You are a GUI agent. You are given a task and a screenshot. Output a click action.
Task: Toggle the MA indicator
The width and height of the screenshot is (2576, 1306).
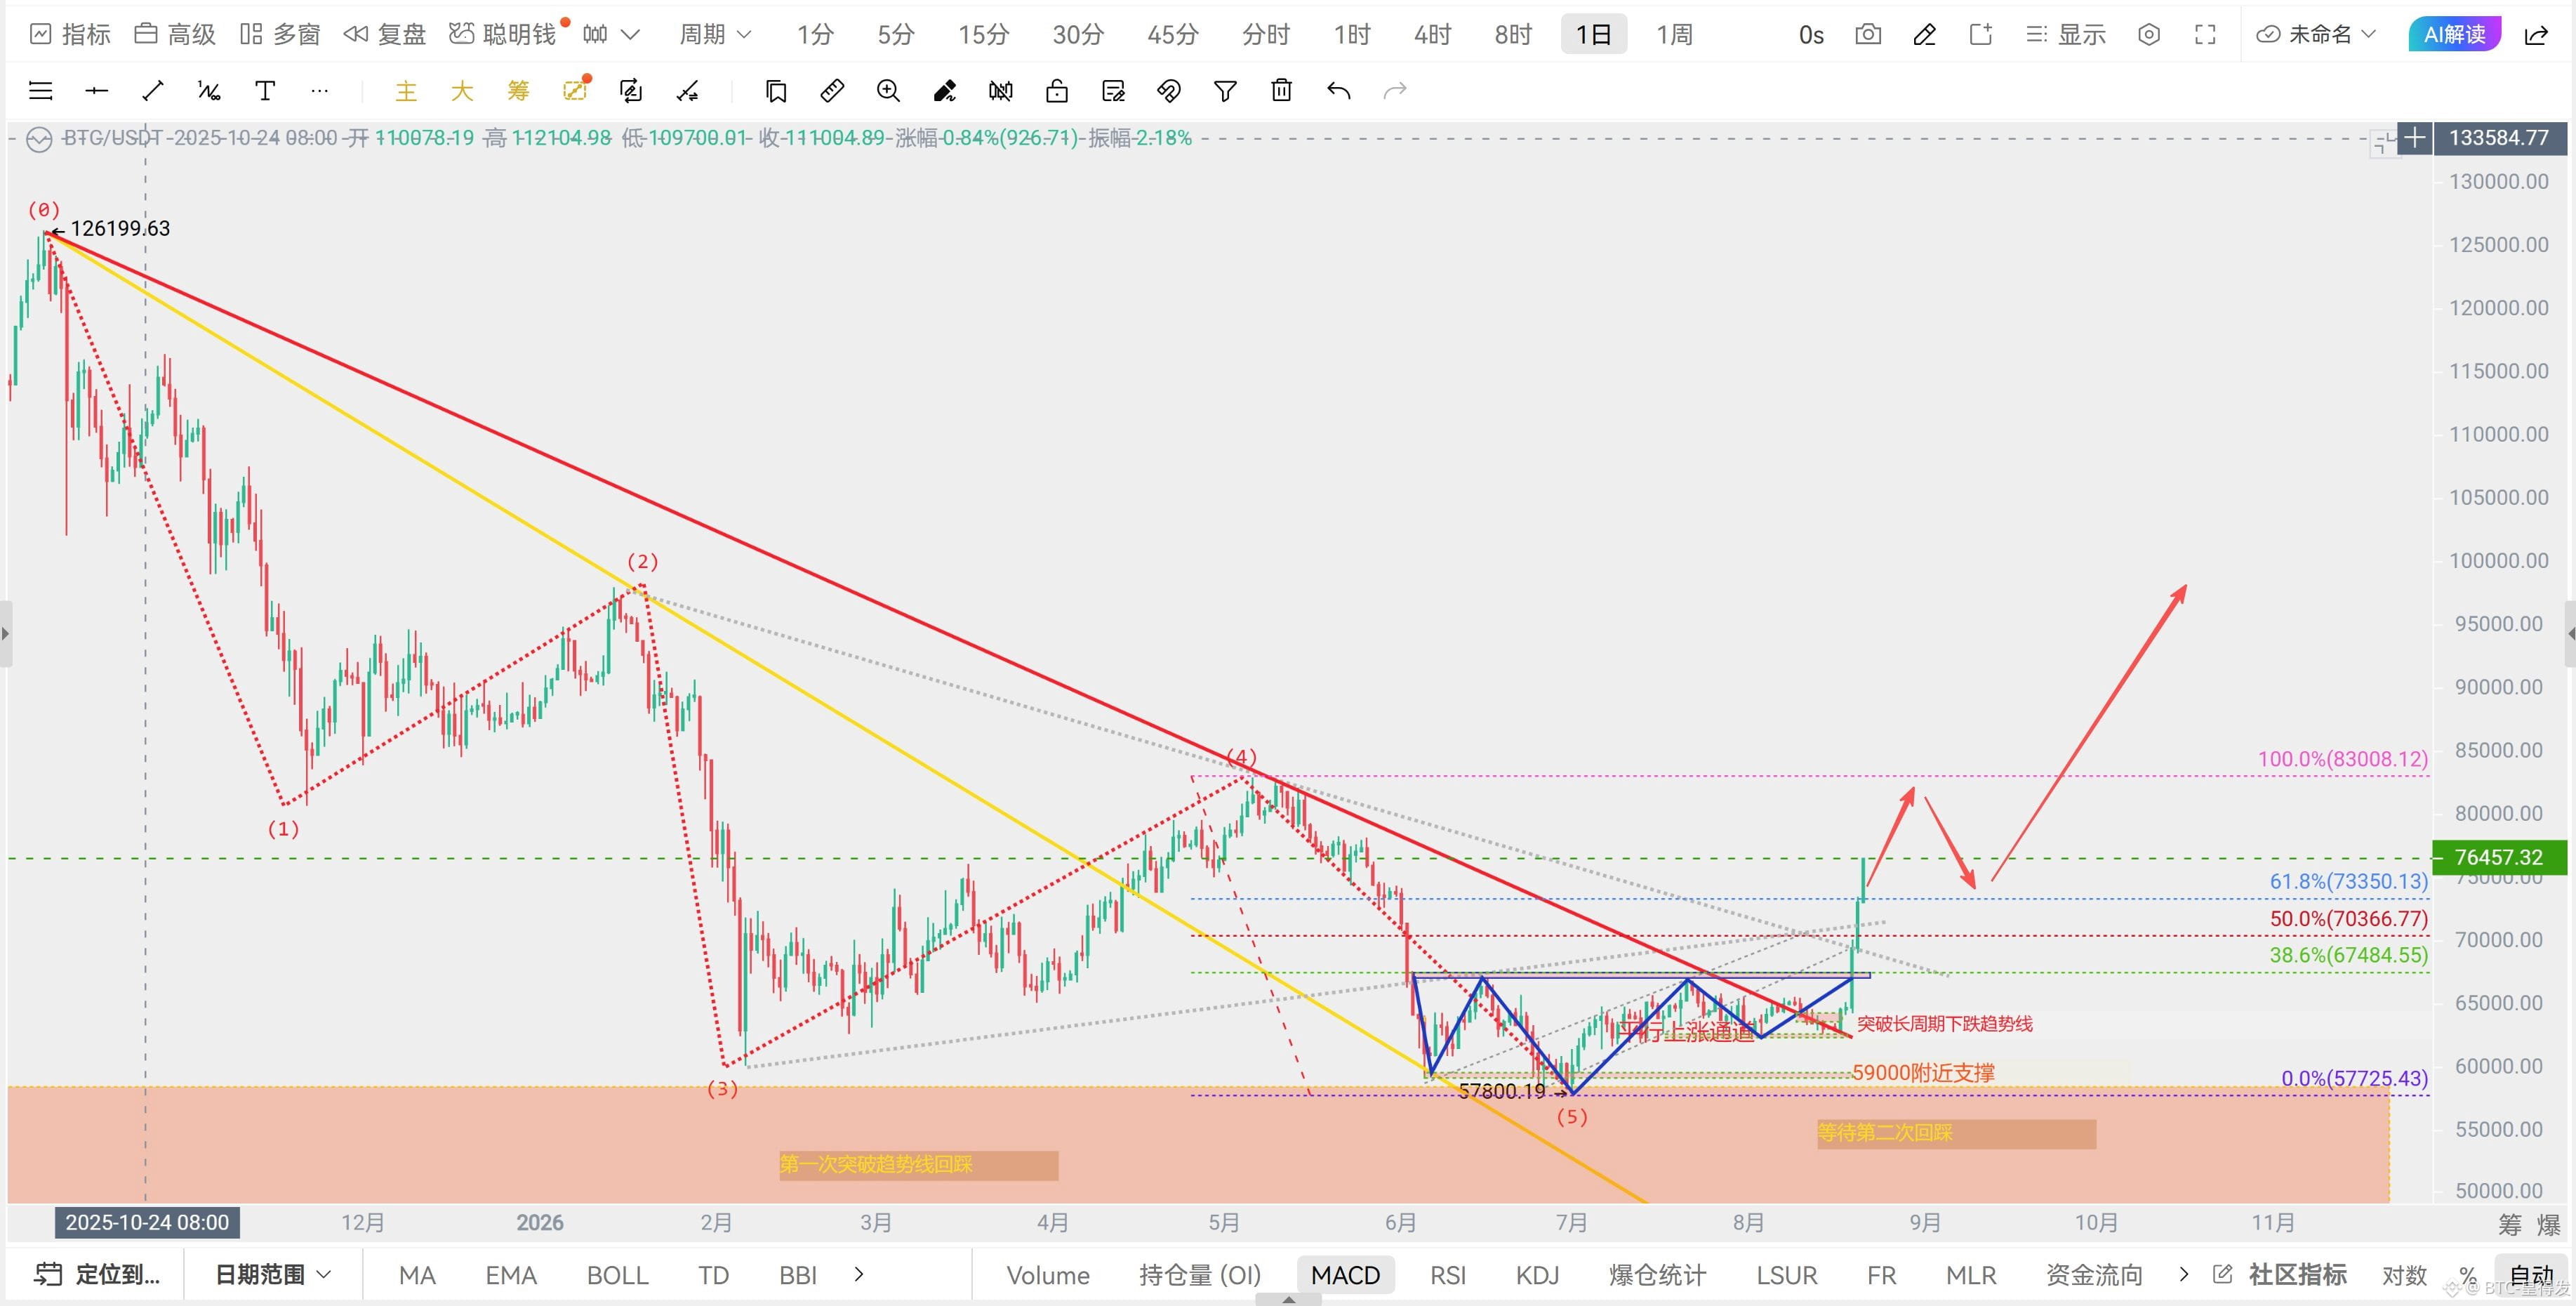point(417,1275)
